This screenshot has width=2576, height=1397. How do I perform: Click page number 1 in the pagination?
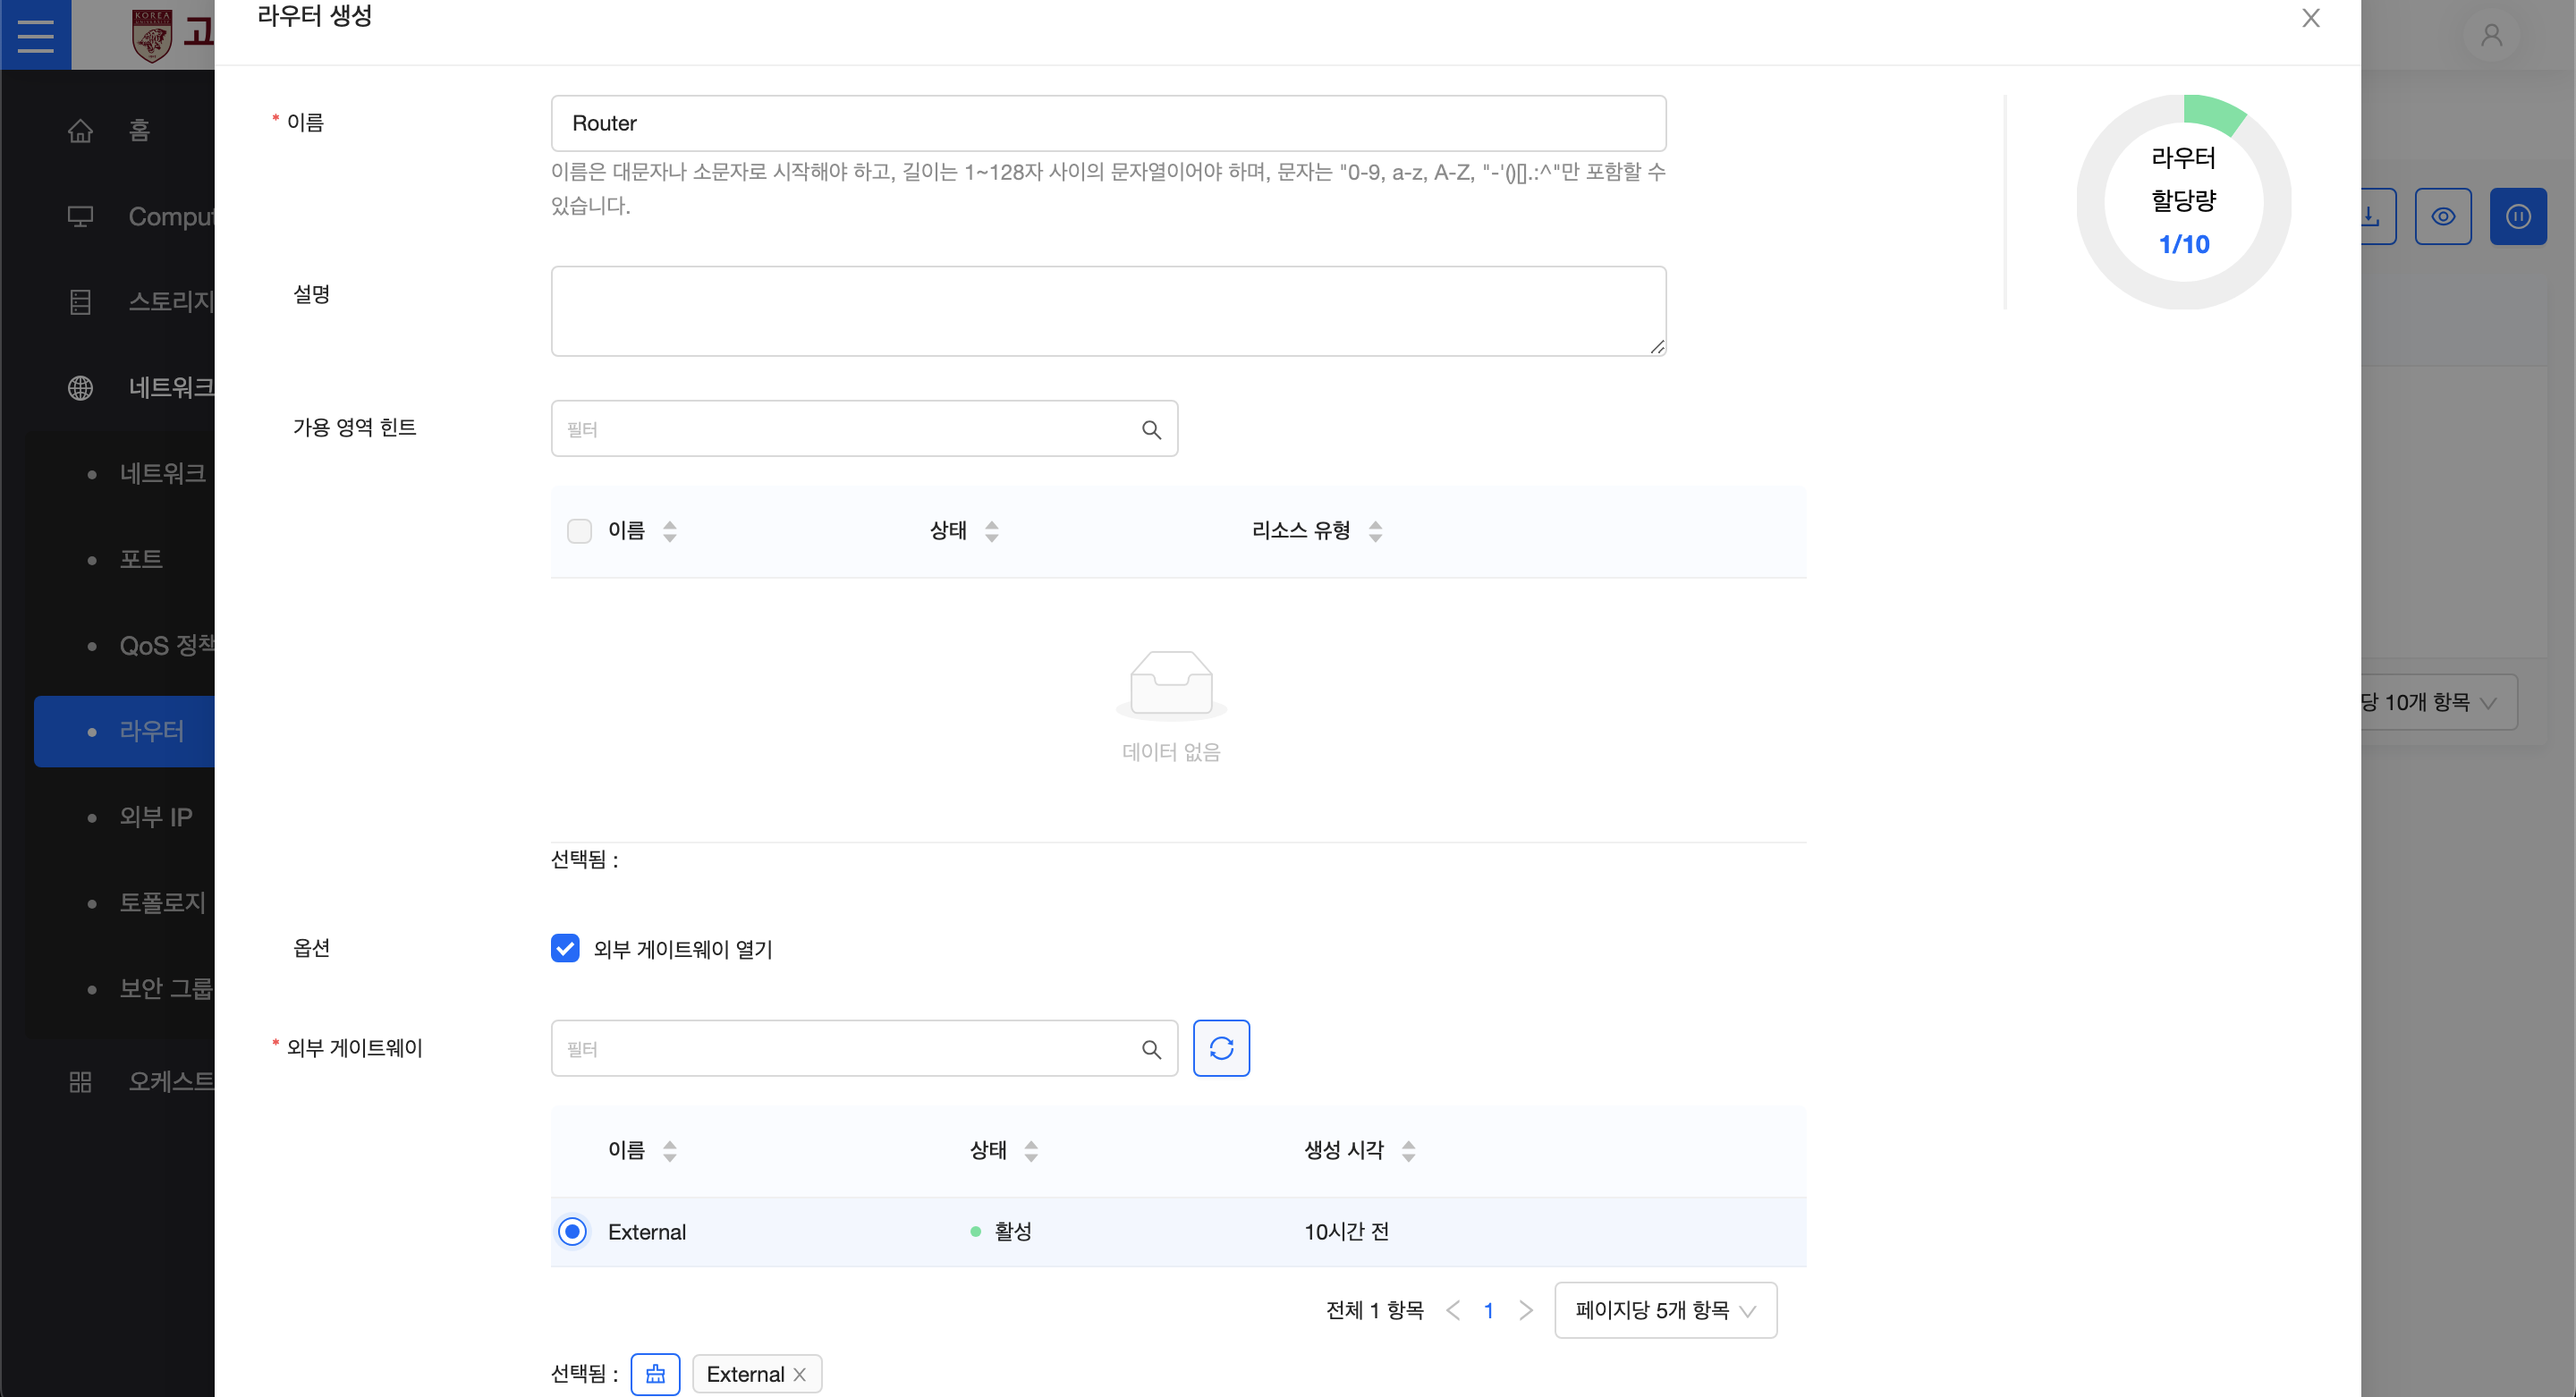click(x=1488, y=1310)
